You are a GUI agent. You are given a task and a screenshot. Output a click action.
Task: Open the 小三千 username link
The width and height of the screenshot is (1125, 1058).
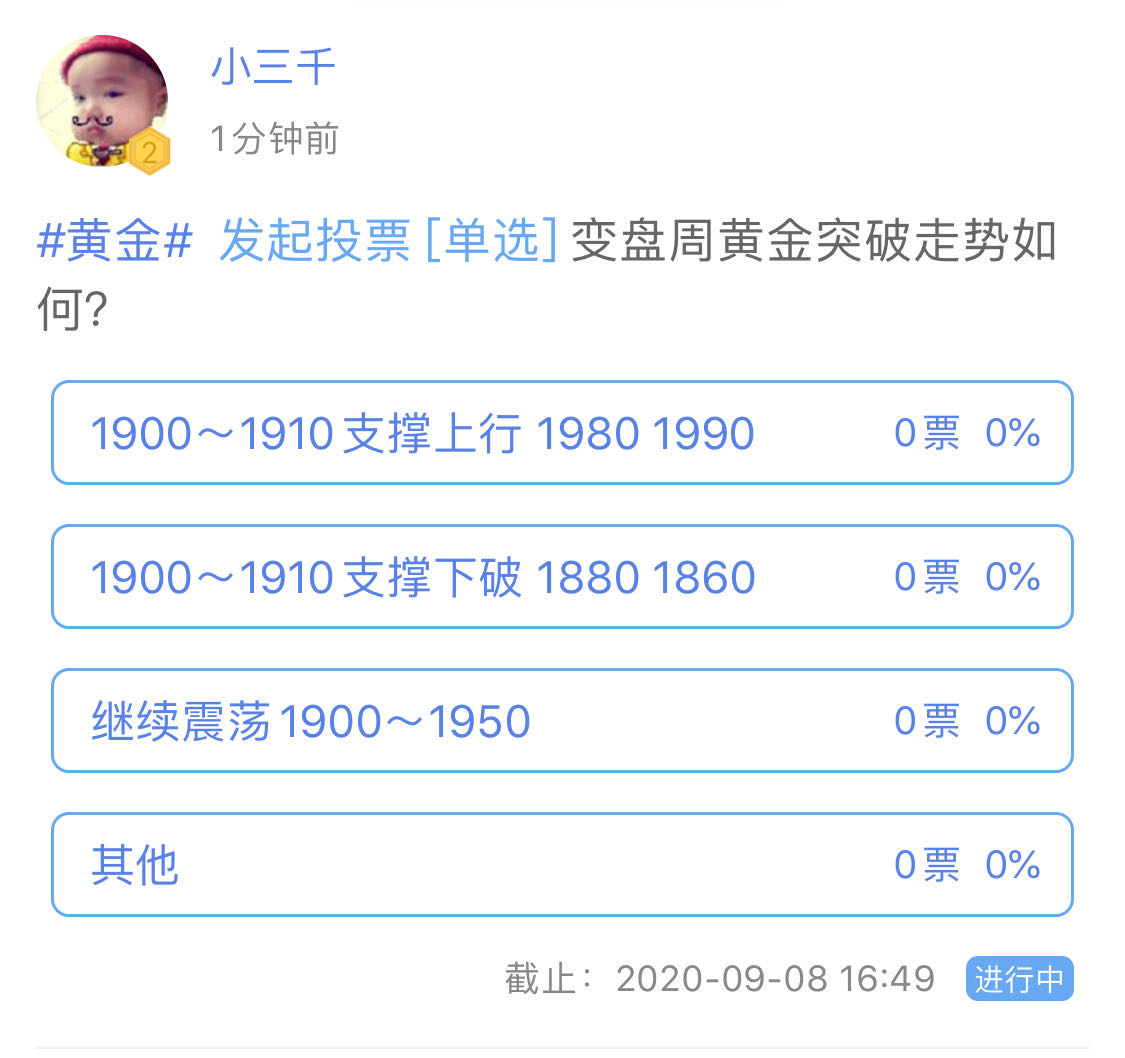click(273, 67)
